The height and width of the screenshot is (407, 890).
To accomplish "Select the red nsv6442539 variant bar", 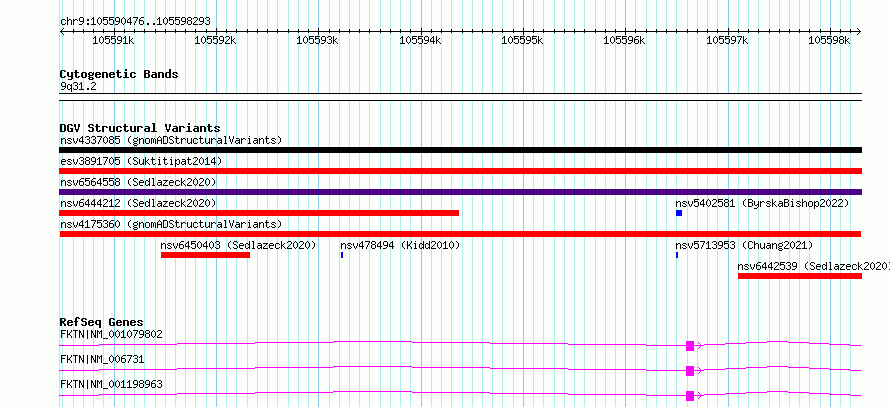I will (x=800, y=276).
